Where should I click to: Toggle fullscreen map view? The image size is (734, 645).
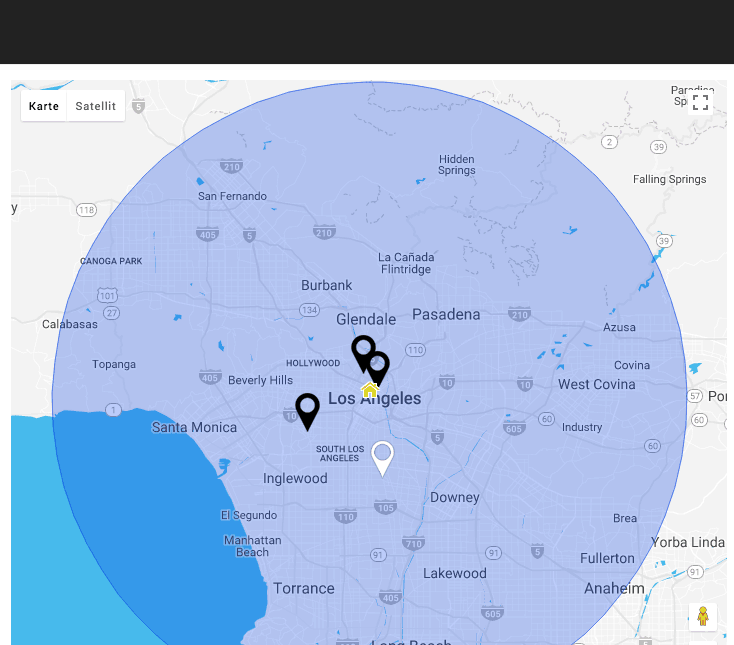700,102
